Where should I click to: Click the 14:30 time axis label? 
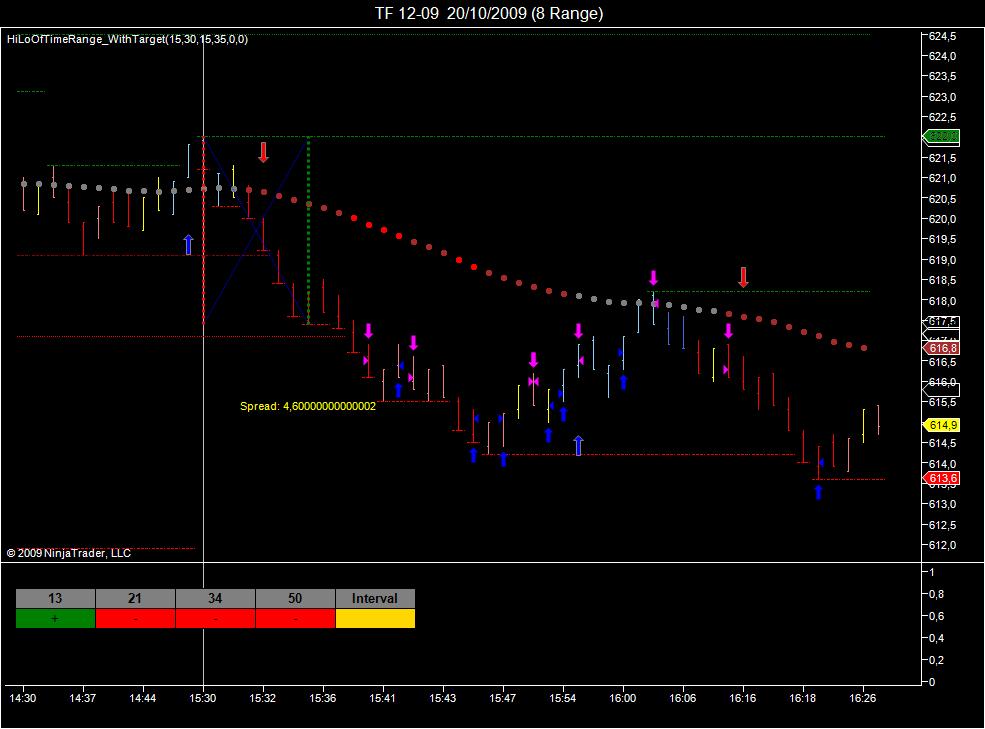pyautogui.click(x=23, y=698)
